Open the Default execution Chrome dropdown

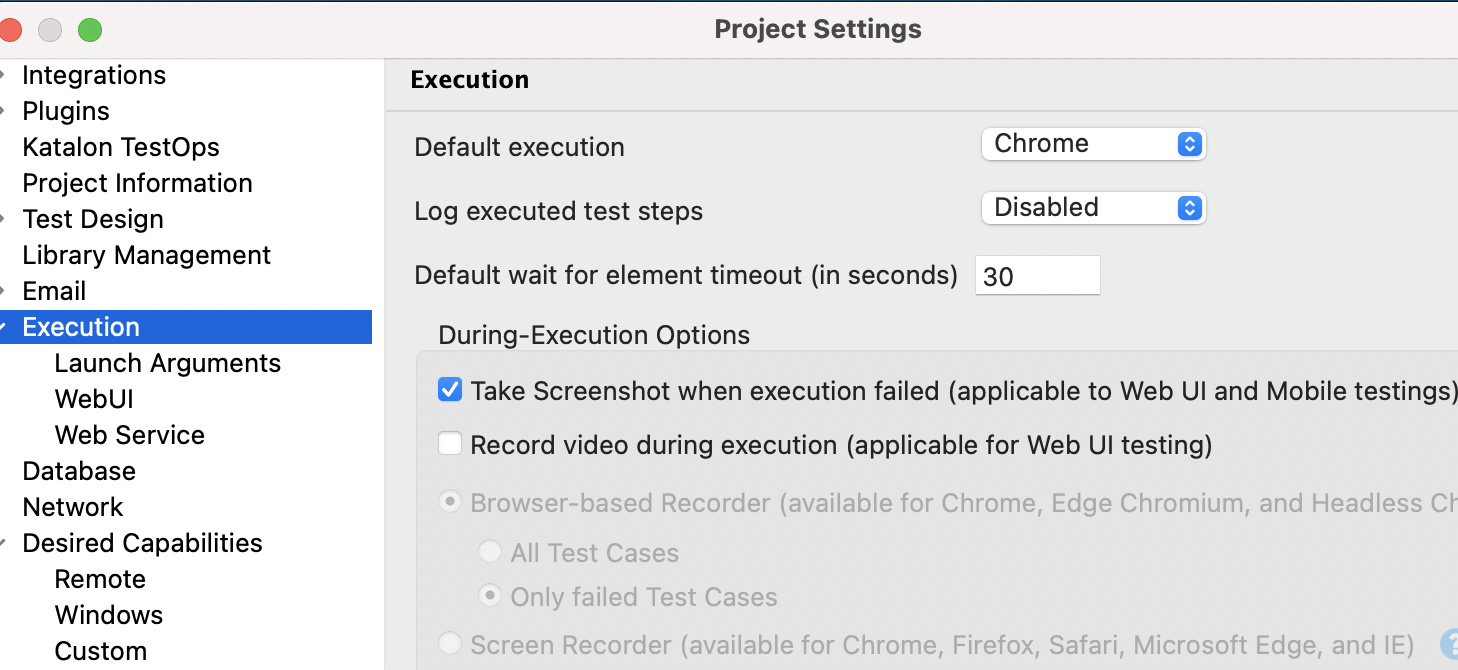click(x=1093, y=144)
